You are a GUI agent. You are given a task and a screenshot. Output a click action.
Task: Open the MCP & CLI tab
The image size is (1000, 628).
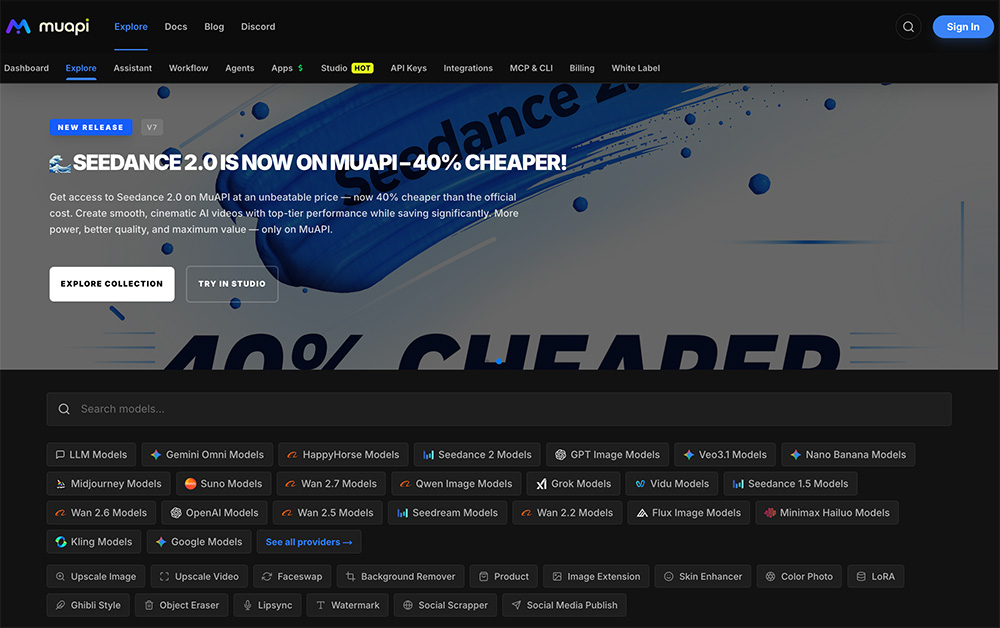(x=531, y=68)
